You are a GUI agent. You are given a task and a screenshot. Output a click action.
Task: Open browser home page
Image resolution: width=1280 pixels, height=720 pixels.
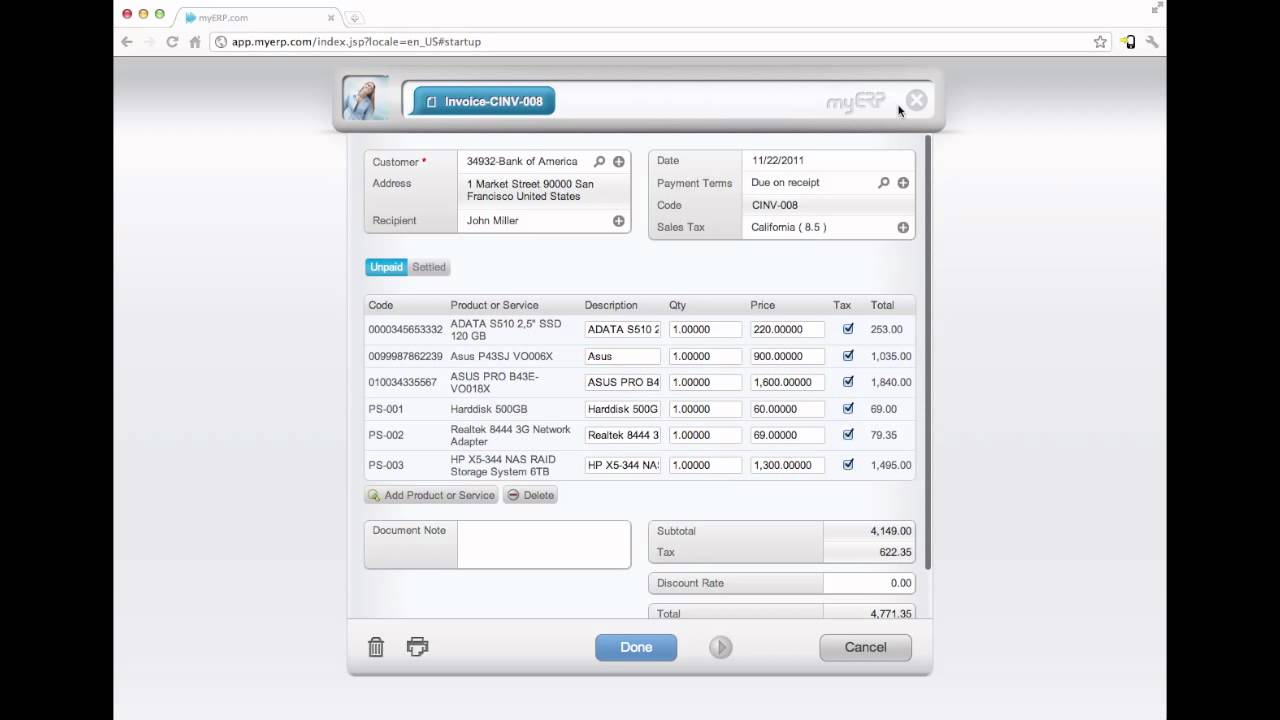(195, 42)
